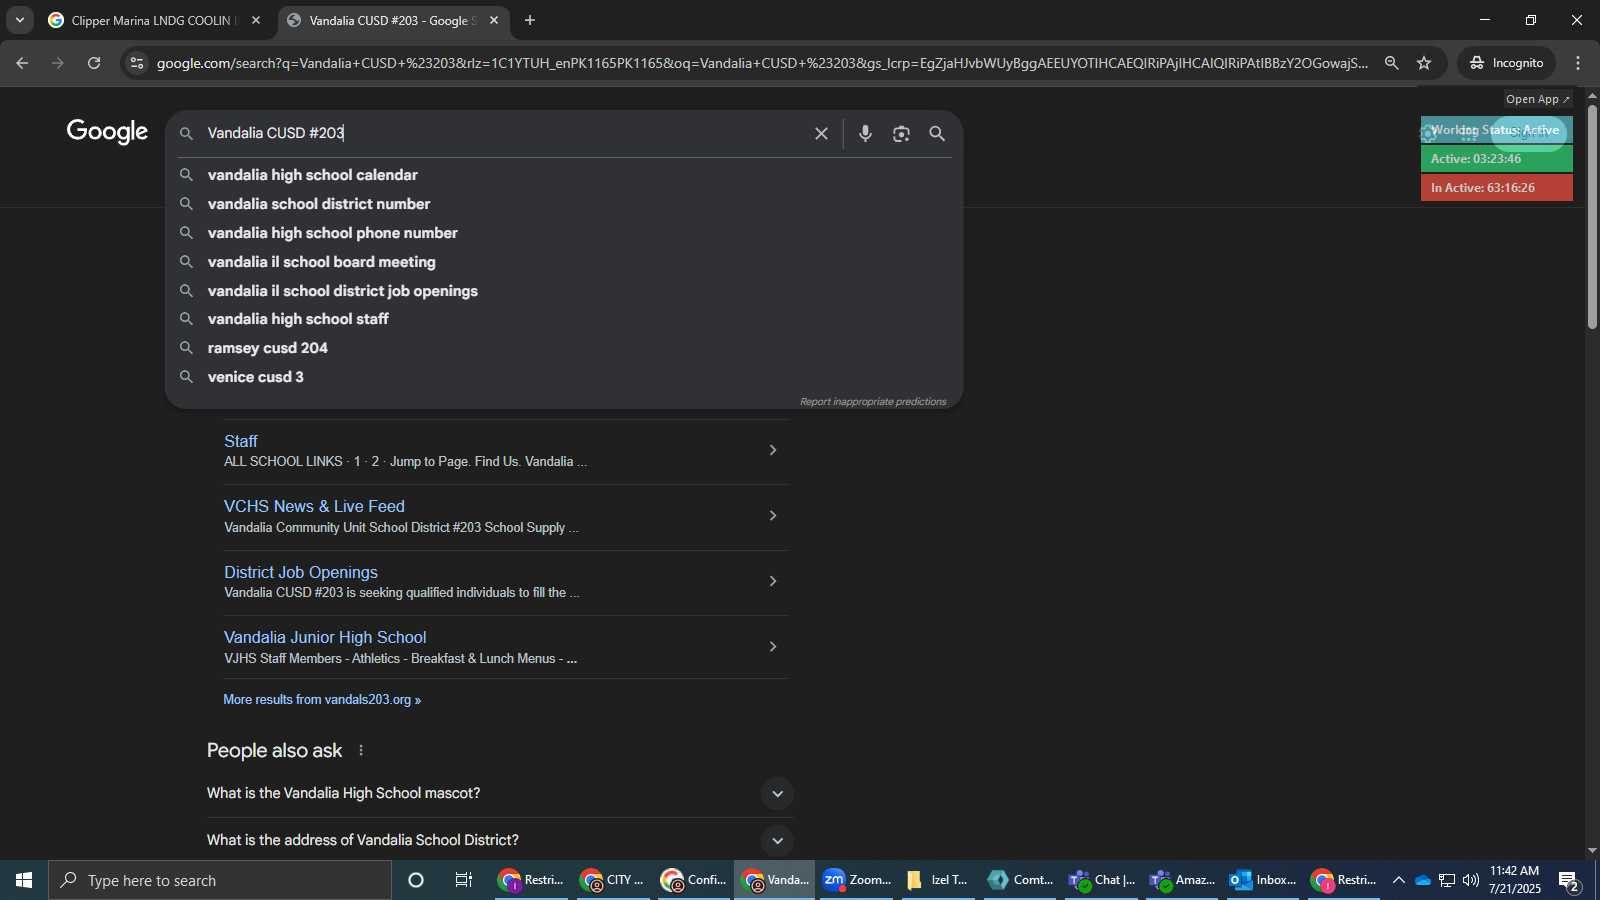The height and width of the screenshot is (900, 1600).
Task: Click More results from vandals203.org
Action: (x=322, y=700)
